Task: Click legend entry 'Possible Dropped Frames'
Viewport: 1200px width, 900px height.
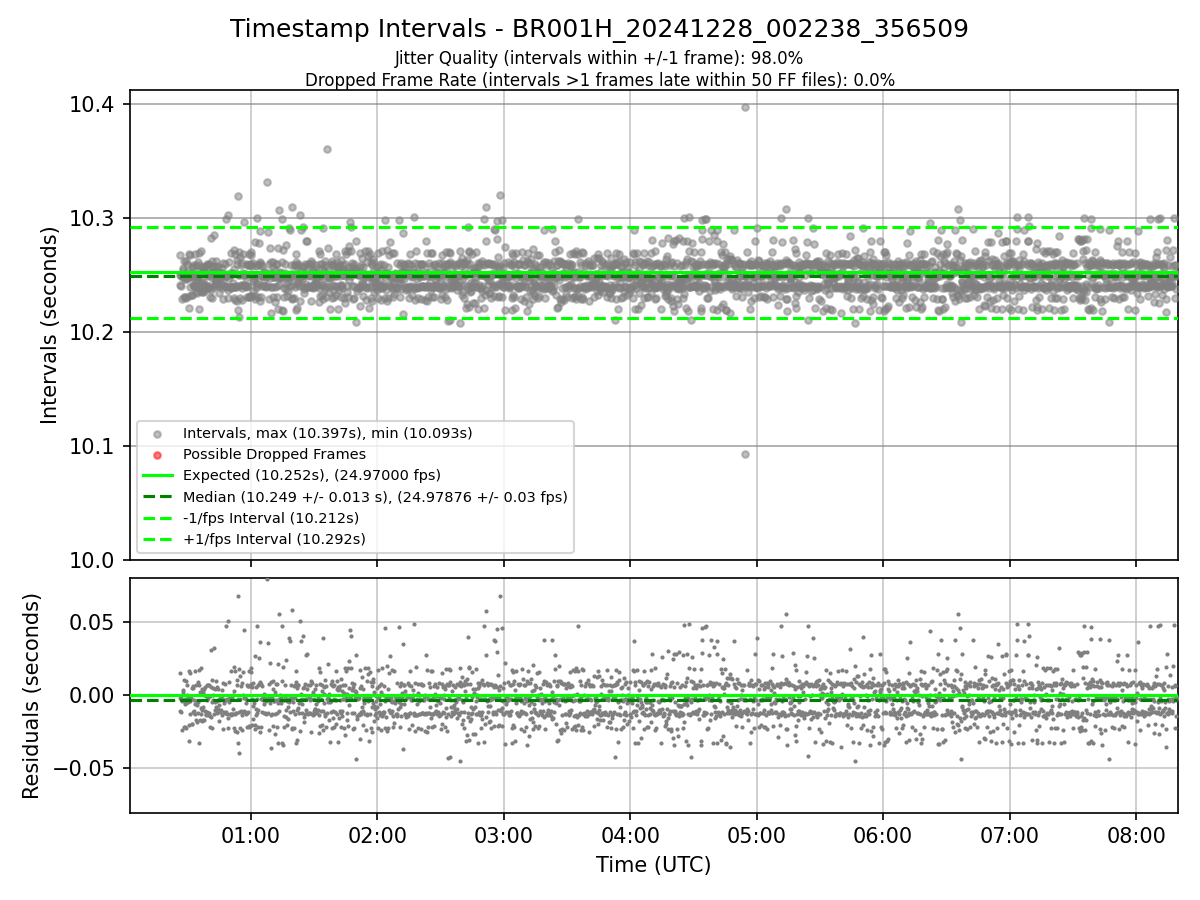Action: 274,454
